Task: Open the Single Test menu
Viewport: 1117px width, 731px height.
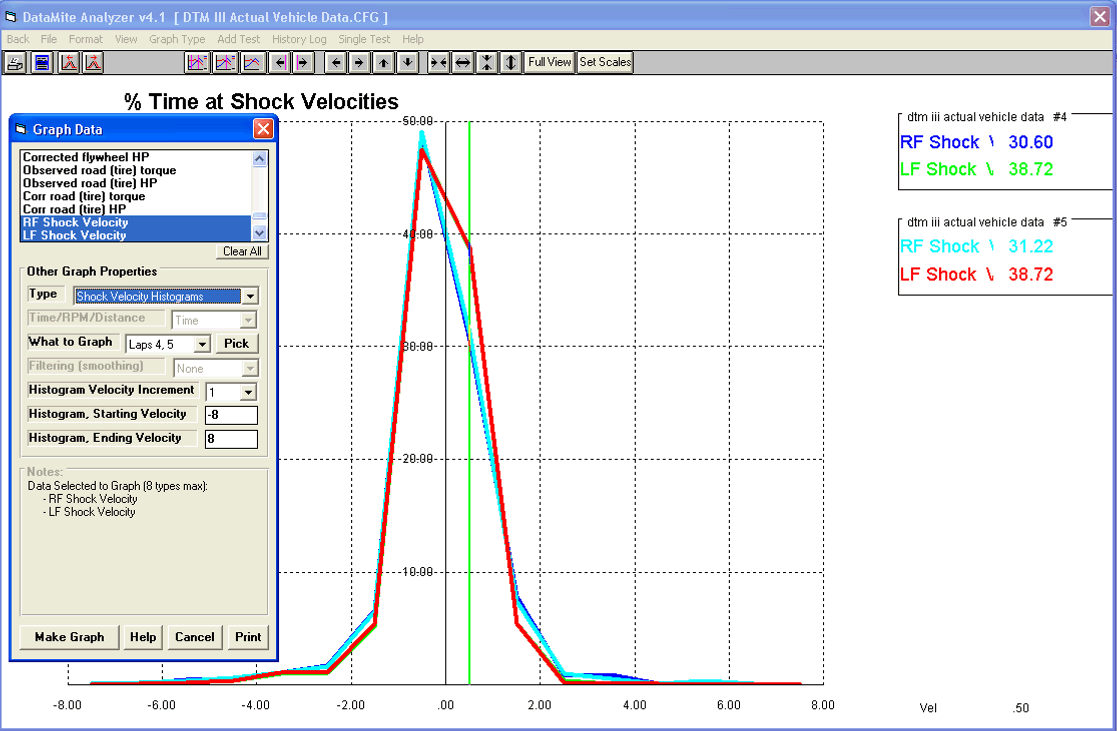Action: [364, 39]
